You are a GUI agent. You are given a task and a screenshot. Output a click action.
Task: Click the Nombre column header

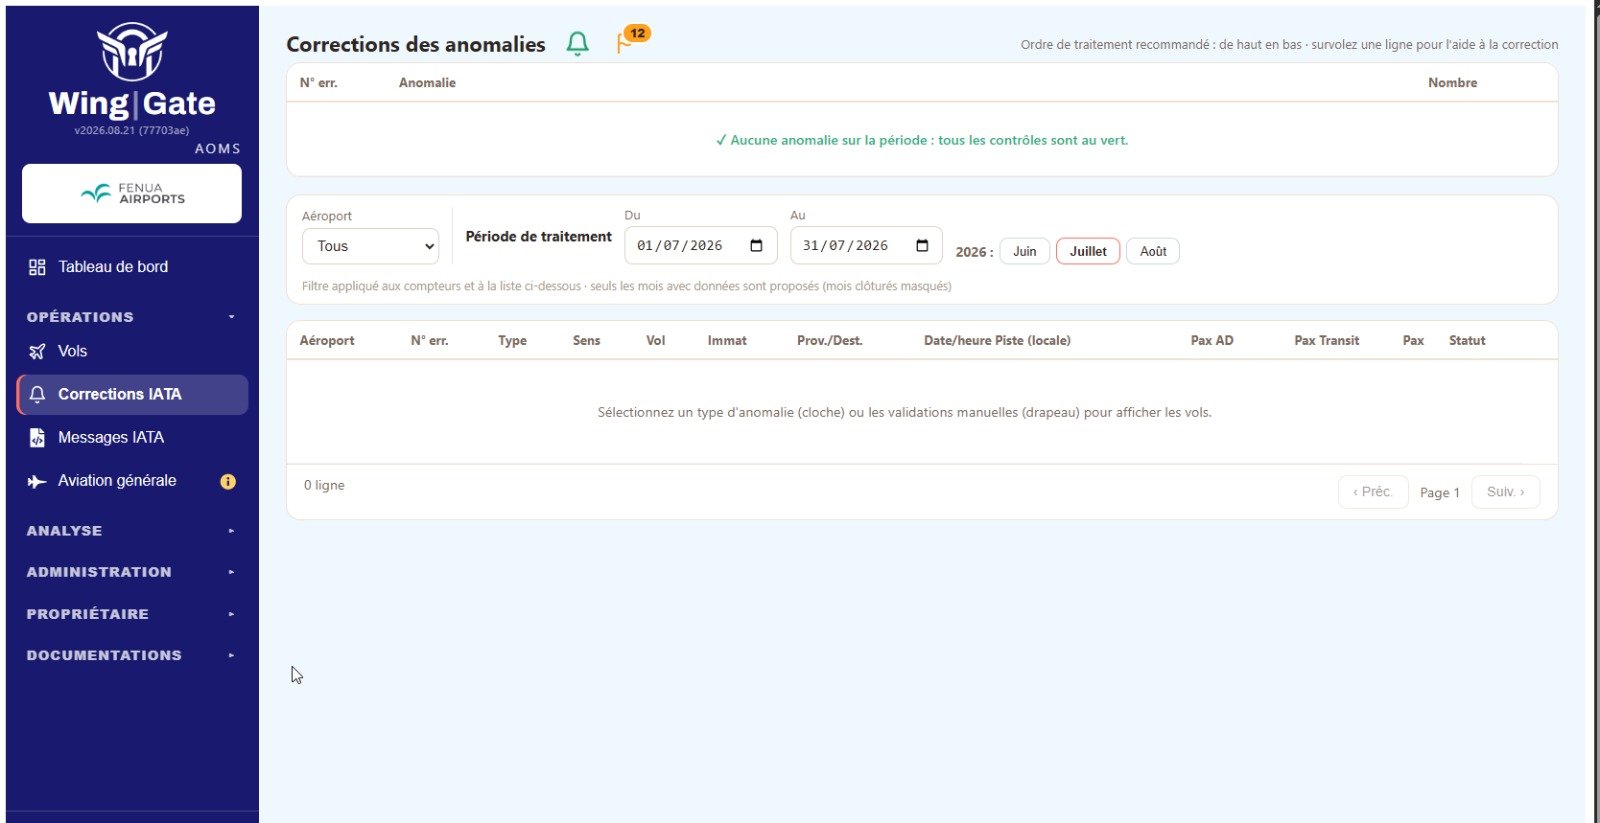(1452, 83)
